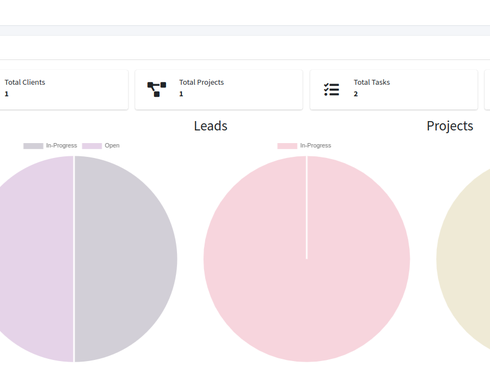Click the Total Projects count value 1
This screenshot has width=490, height=366.
[181, 94]
